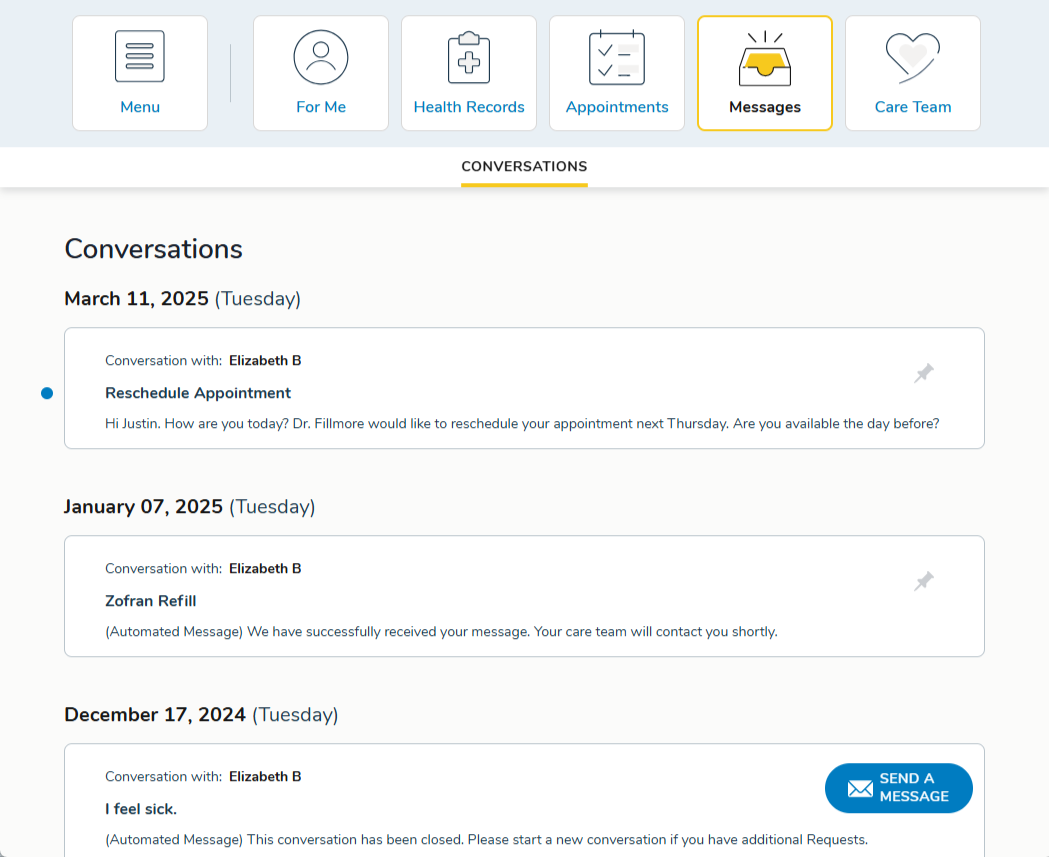The width and height of the screenshot is (1049, 857).
Task: Open the Menu hamburger icon
Action: click(140, 57)
